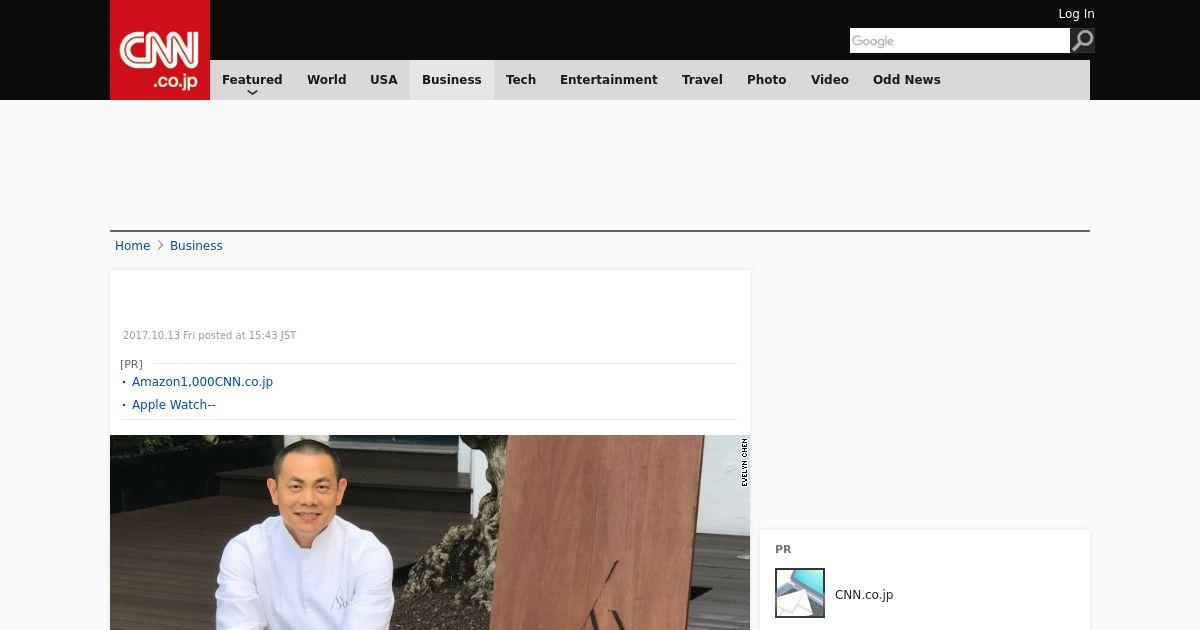Open the Apple Watch-- PR link
1200x630 pixels.
tap(174, 405)
